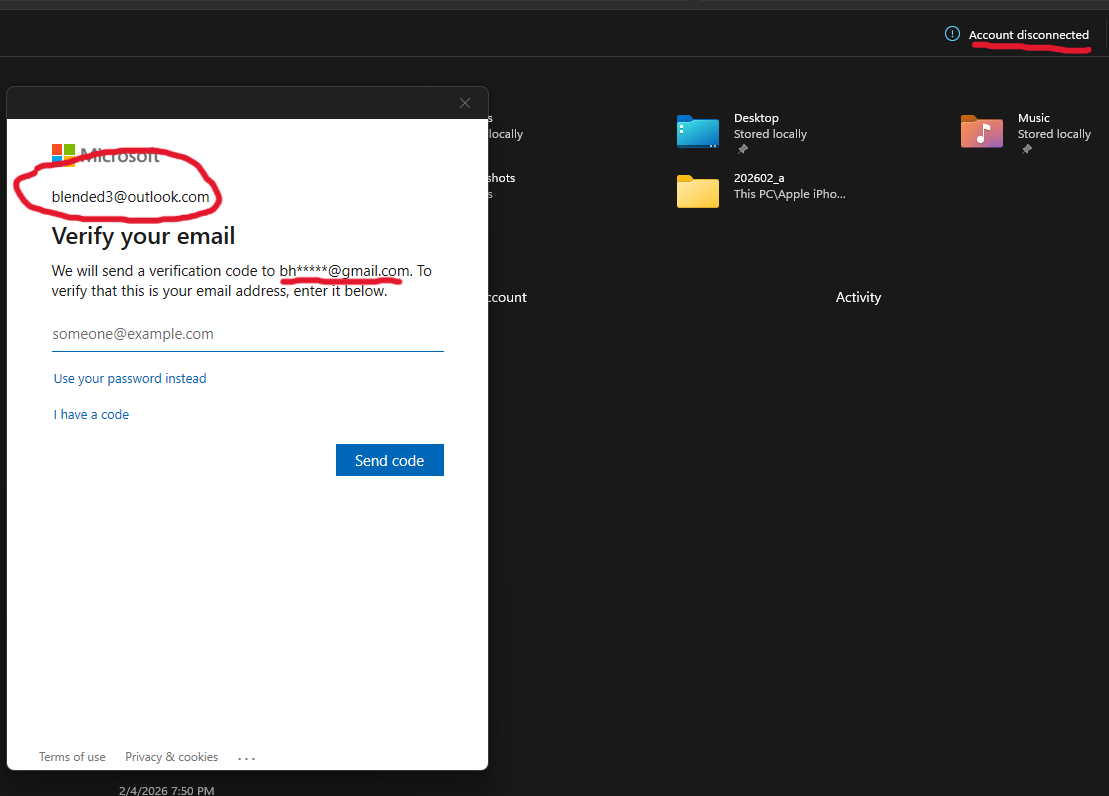This screenshot has height=796, width=1109.
Task: Open the Desktop folder icon
Action: 697,132
